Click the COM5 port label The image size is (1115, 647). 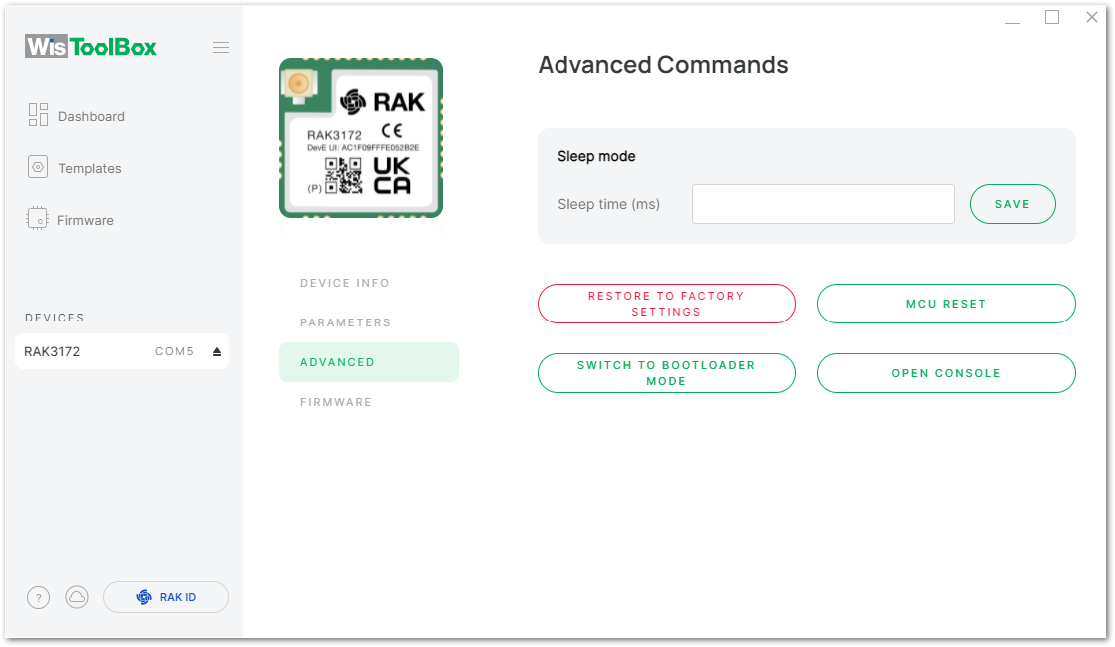(x=174, y=351)
